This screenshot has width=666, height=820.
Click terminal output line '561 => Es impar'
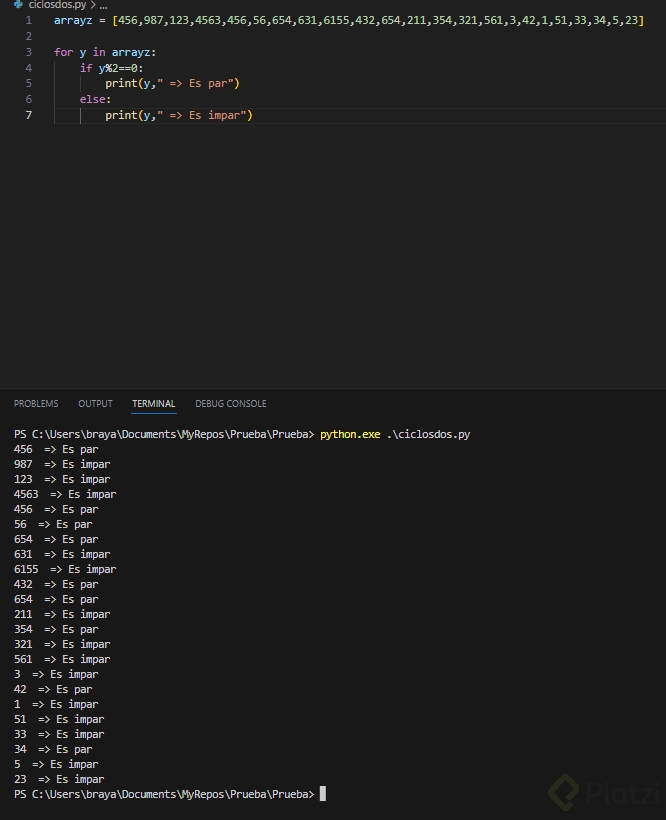click(x=62, y=659)
